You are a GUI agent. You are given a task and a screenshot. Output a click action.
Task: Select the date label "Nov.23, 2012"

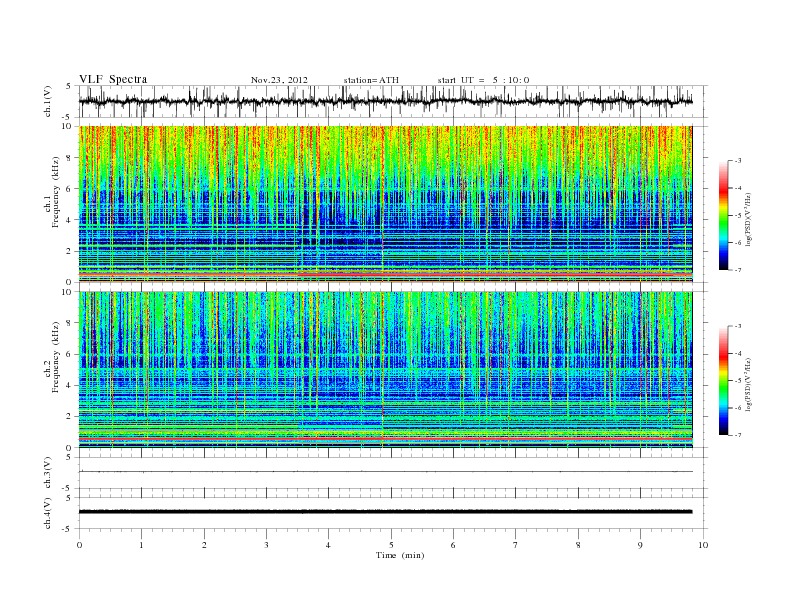279,80
